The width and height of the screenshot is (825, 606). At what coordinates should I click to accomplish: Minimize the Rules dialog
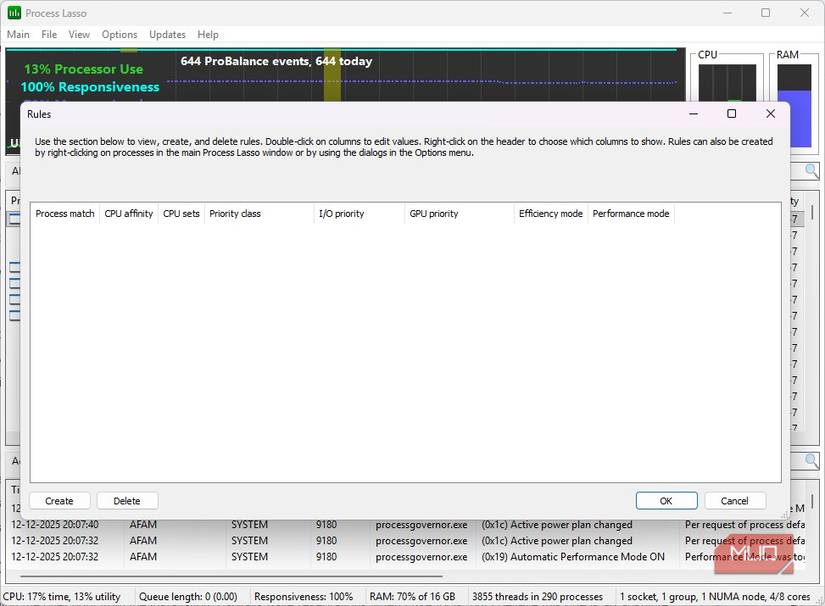pyautogui.click(x=693, y=114)
